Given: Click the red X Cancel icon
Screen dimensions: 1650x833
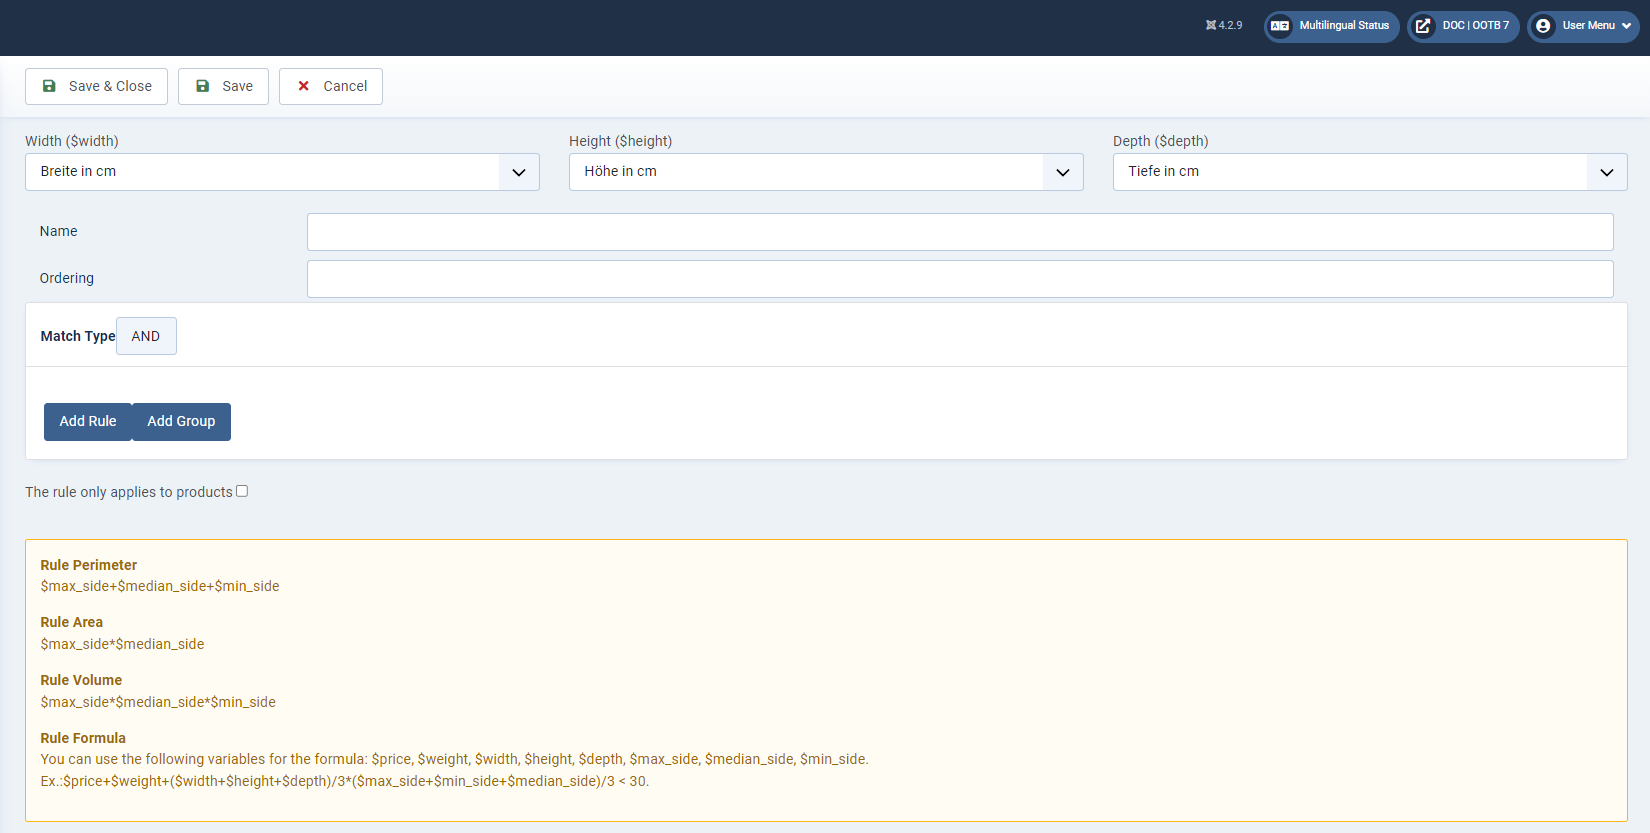Looking at the screenshot, I should click(x=304, y=86).
